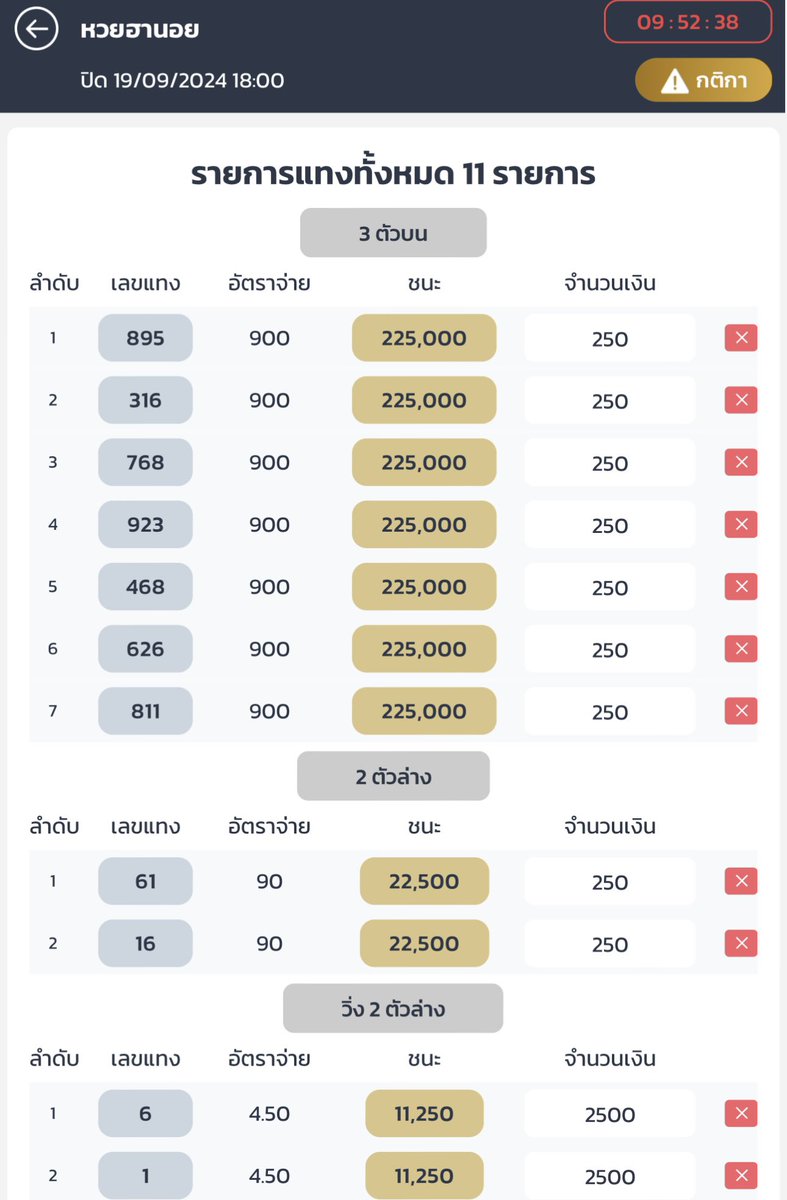This screenshot has height=1200, width=787.
Task: Delete the 2 ตัวล่าง bet 61
Action: pyautogui.click(x=741, y=881)
